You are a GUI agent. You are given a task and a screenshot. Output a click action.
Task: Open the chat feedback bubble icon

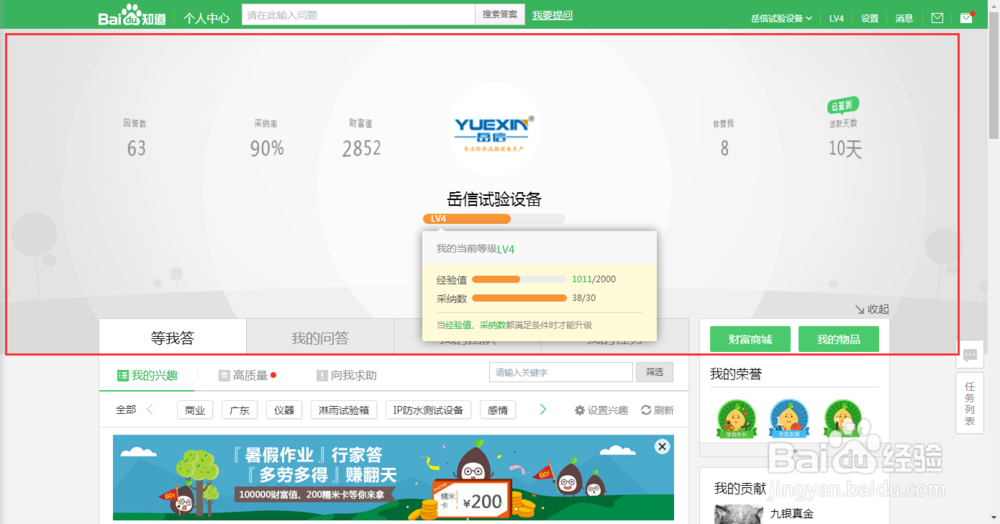969,355
